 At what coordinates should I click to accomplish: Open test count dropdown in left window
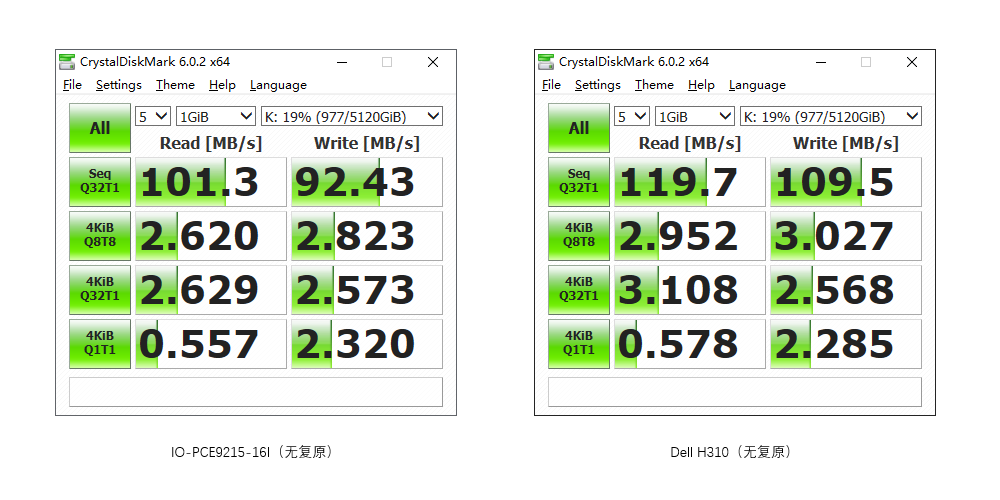[153, 116]
